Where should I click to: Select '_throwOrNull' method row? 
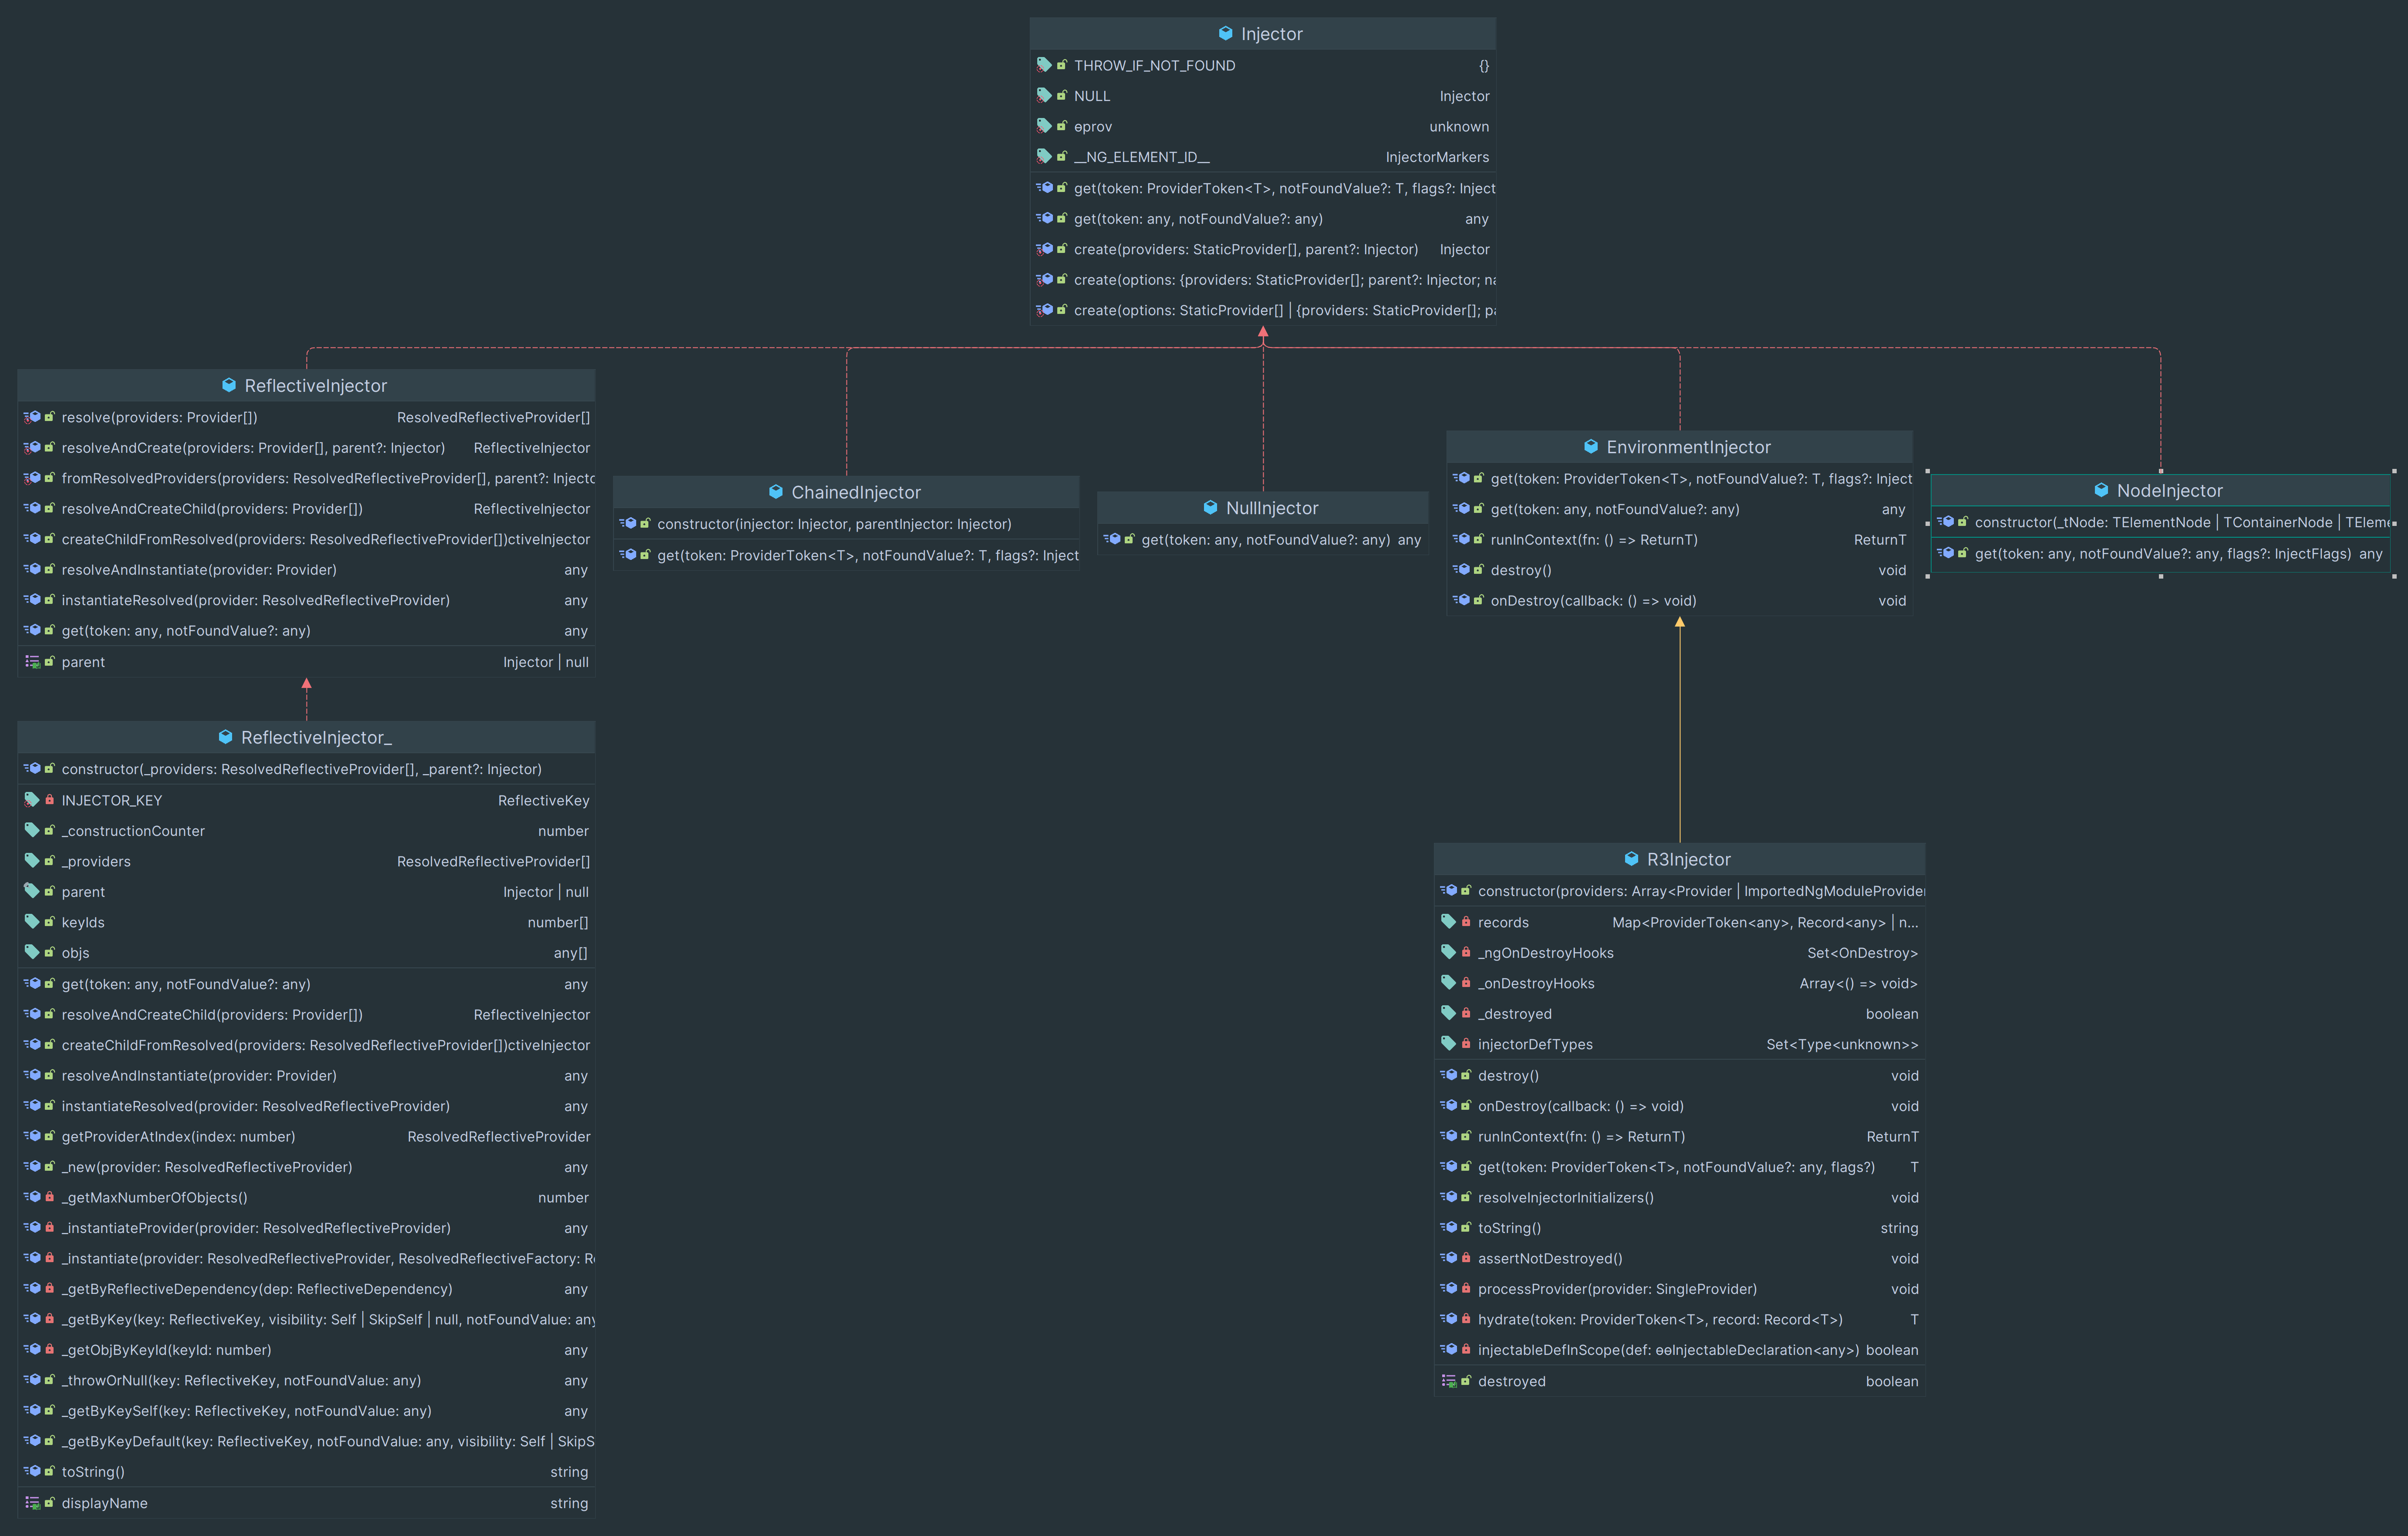tap(306, 1380)
